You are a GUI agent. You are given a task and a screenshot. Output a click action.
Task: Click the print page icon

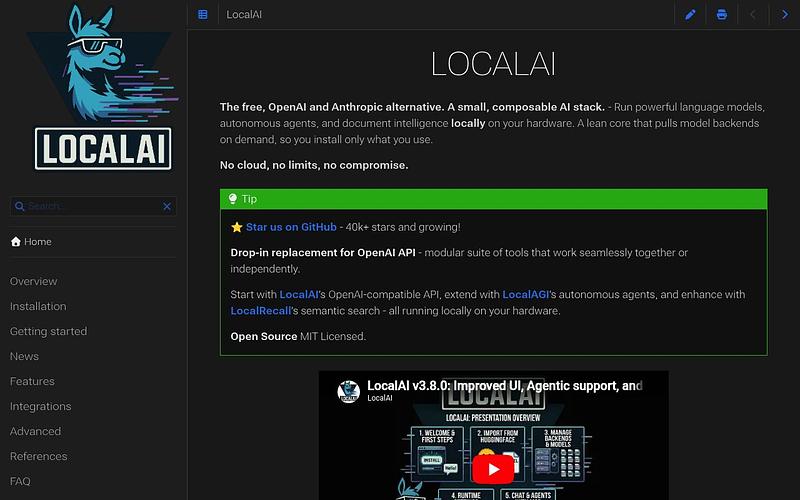pos(721,14)
